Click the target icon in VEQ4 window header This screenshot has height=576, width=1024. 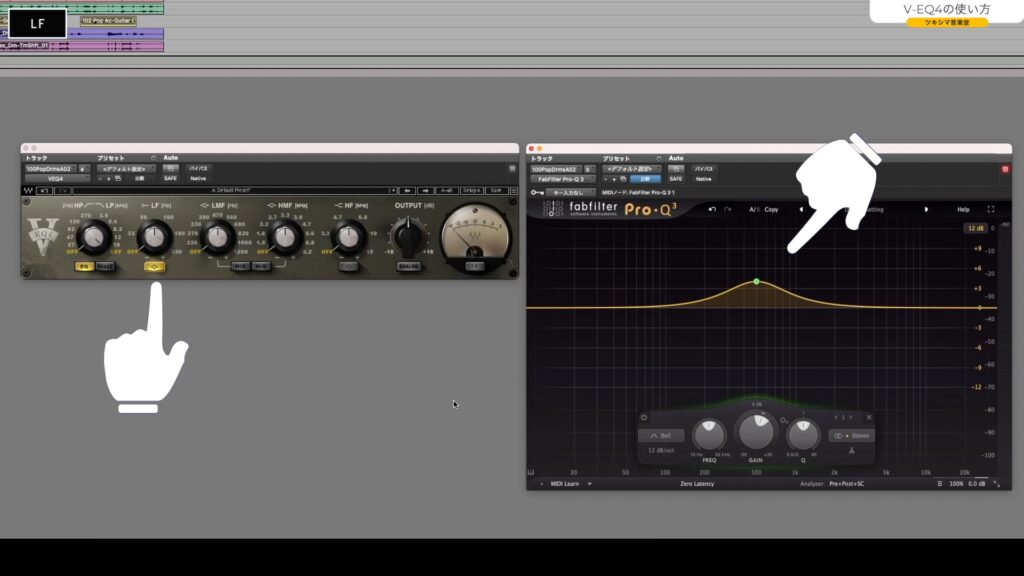click(x=512, y=168)
